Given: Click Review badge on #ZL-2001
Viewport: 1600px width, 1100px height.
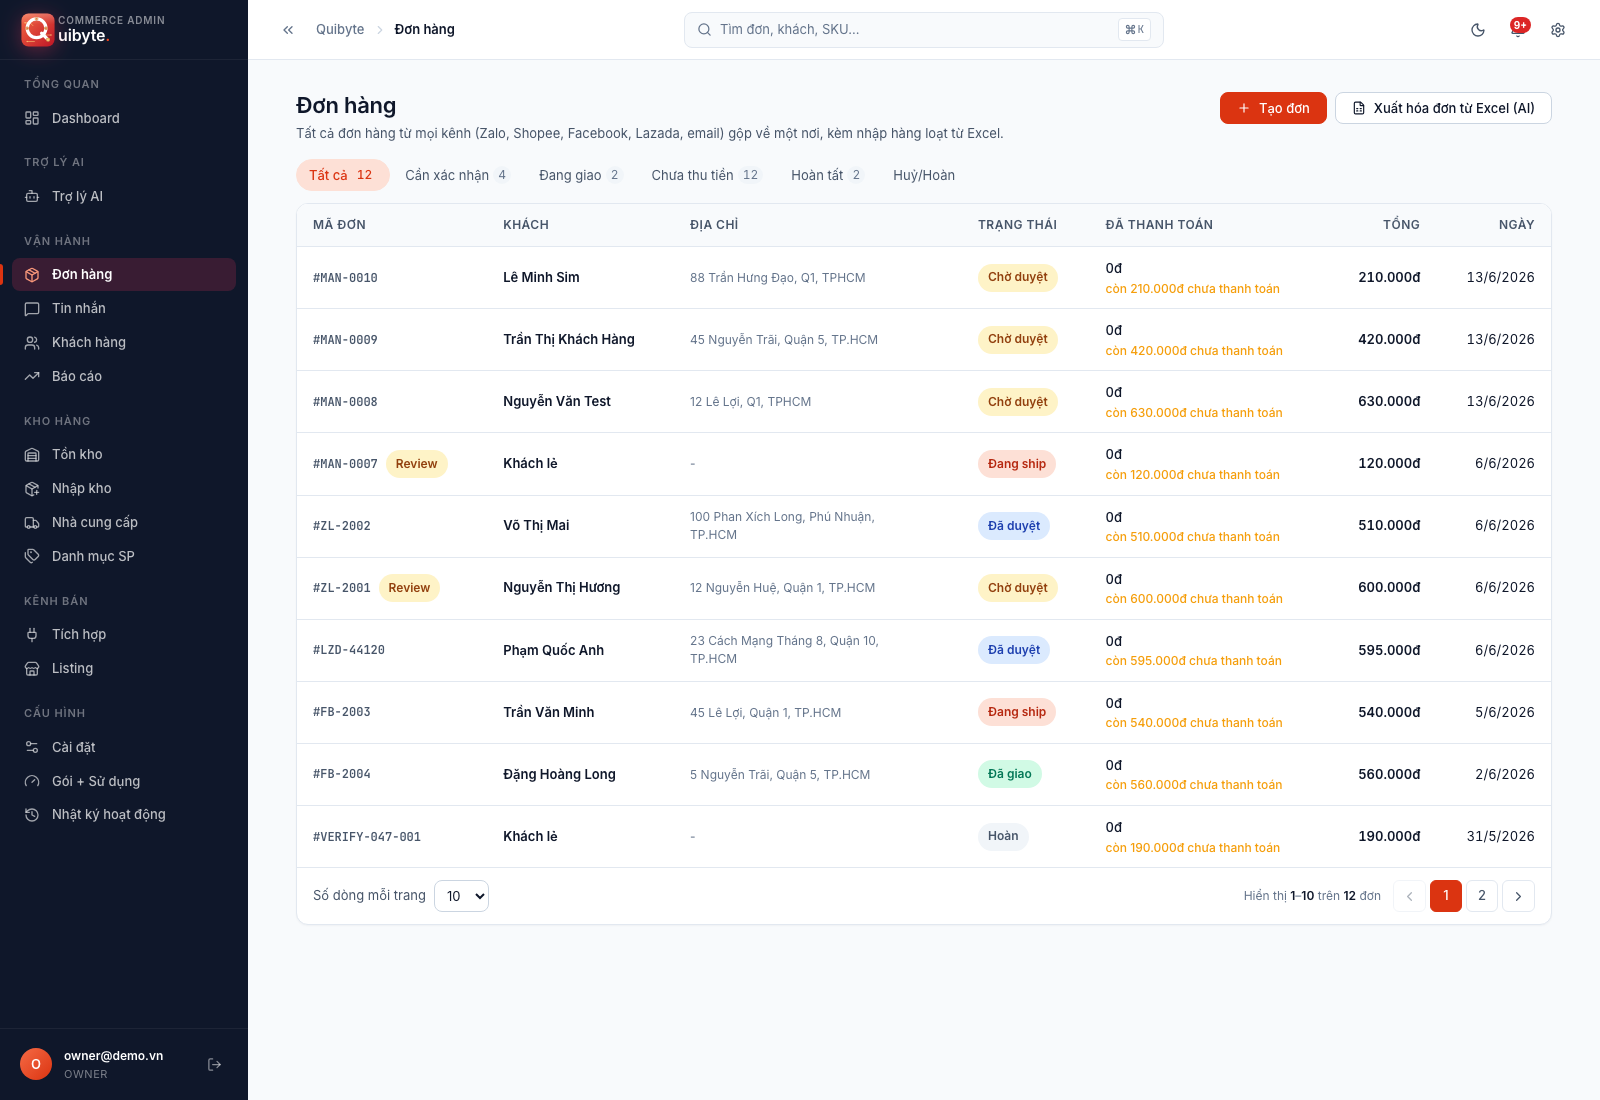Looking at the screenshot, I should 409,588.
